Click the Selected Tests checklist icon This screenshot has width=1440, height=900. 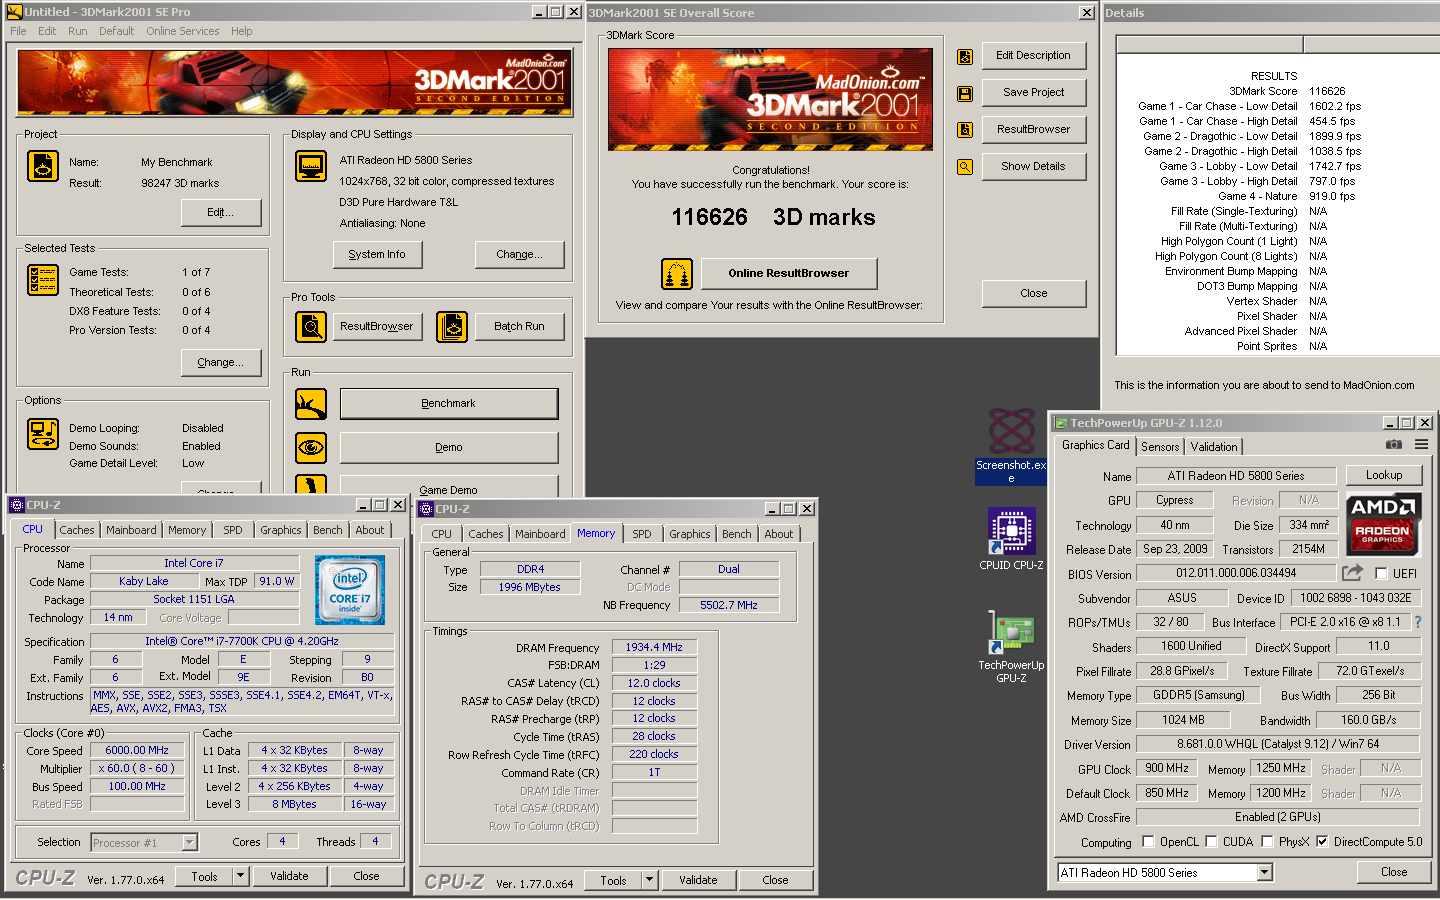point(43,280)
